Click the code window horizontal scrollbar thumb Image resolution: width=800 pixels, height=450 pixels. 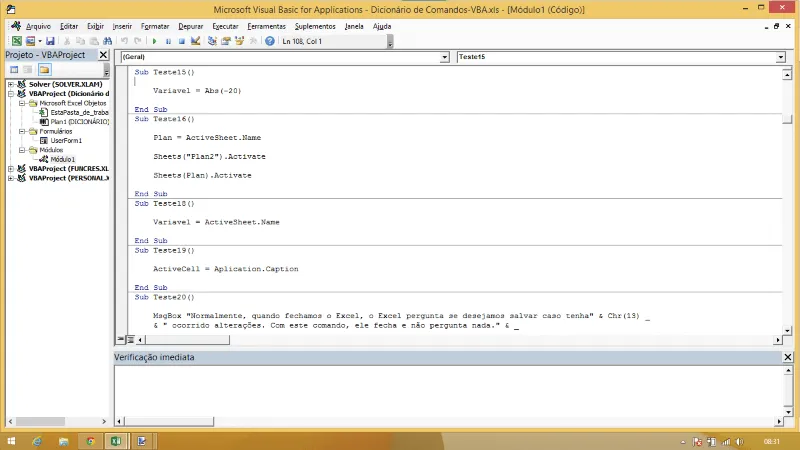click(x=187, y=340)
